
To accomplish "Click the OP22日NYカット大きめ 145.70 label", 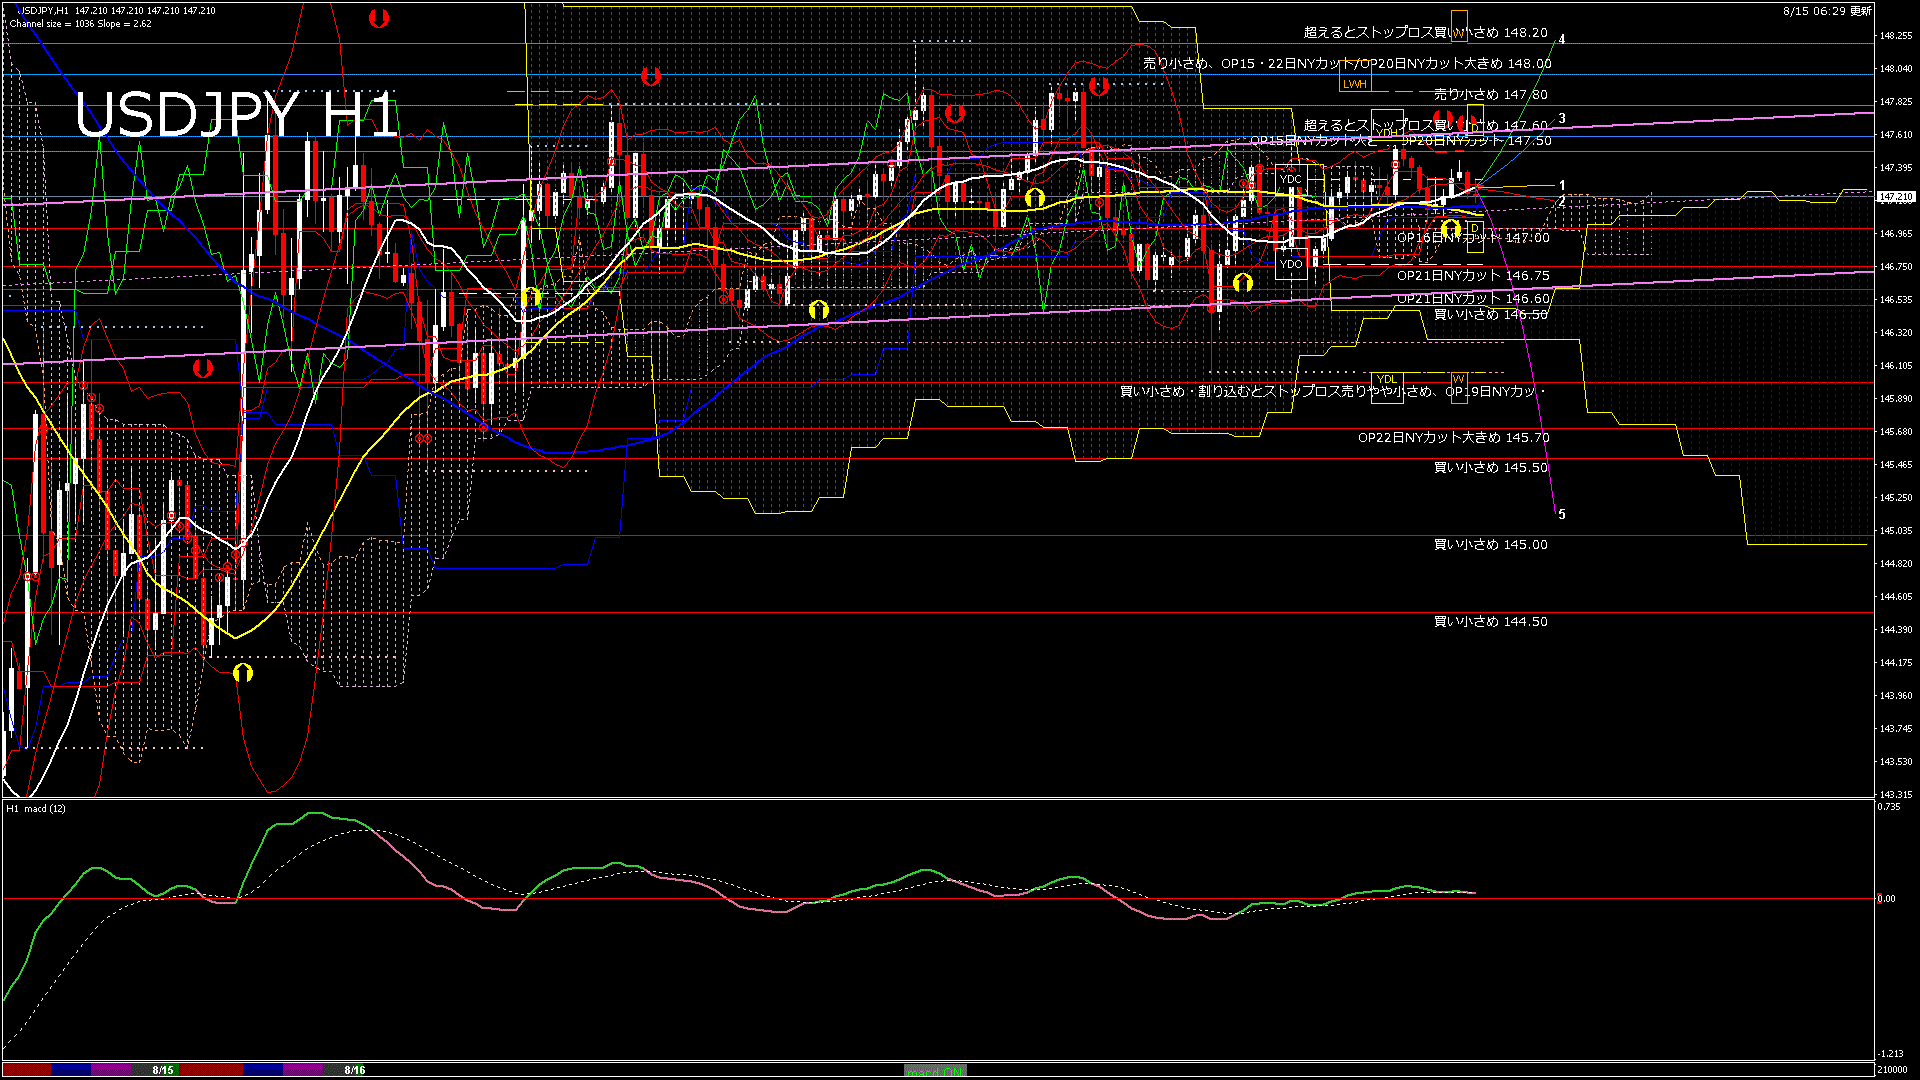I will pos(1453,438).
